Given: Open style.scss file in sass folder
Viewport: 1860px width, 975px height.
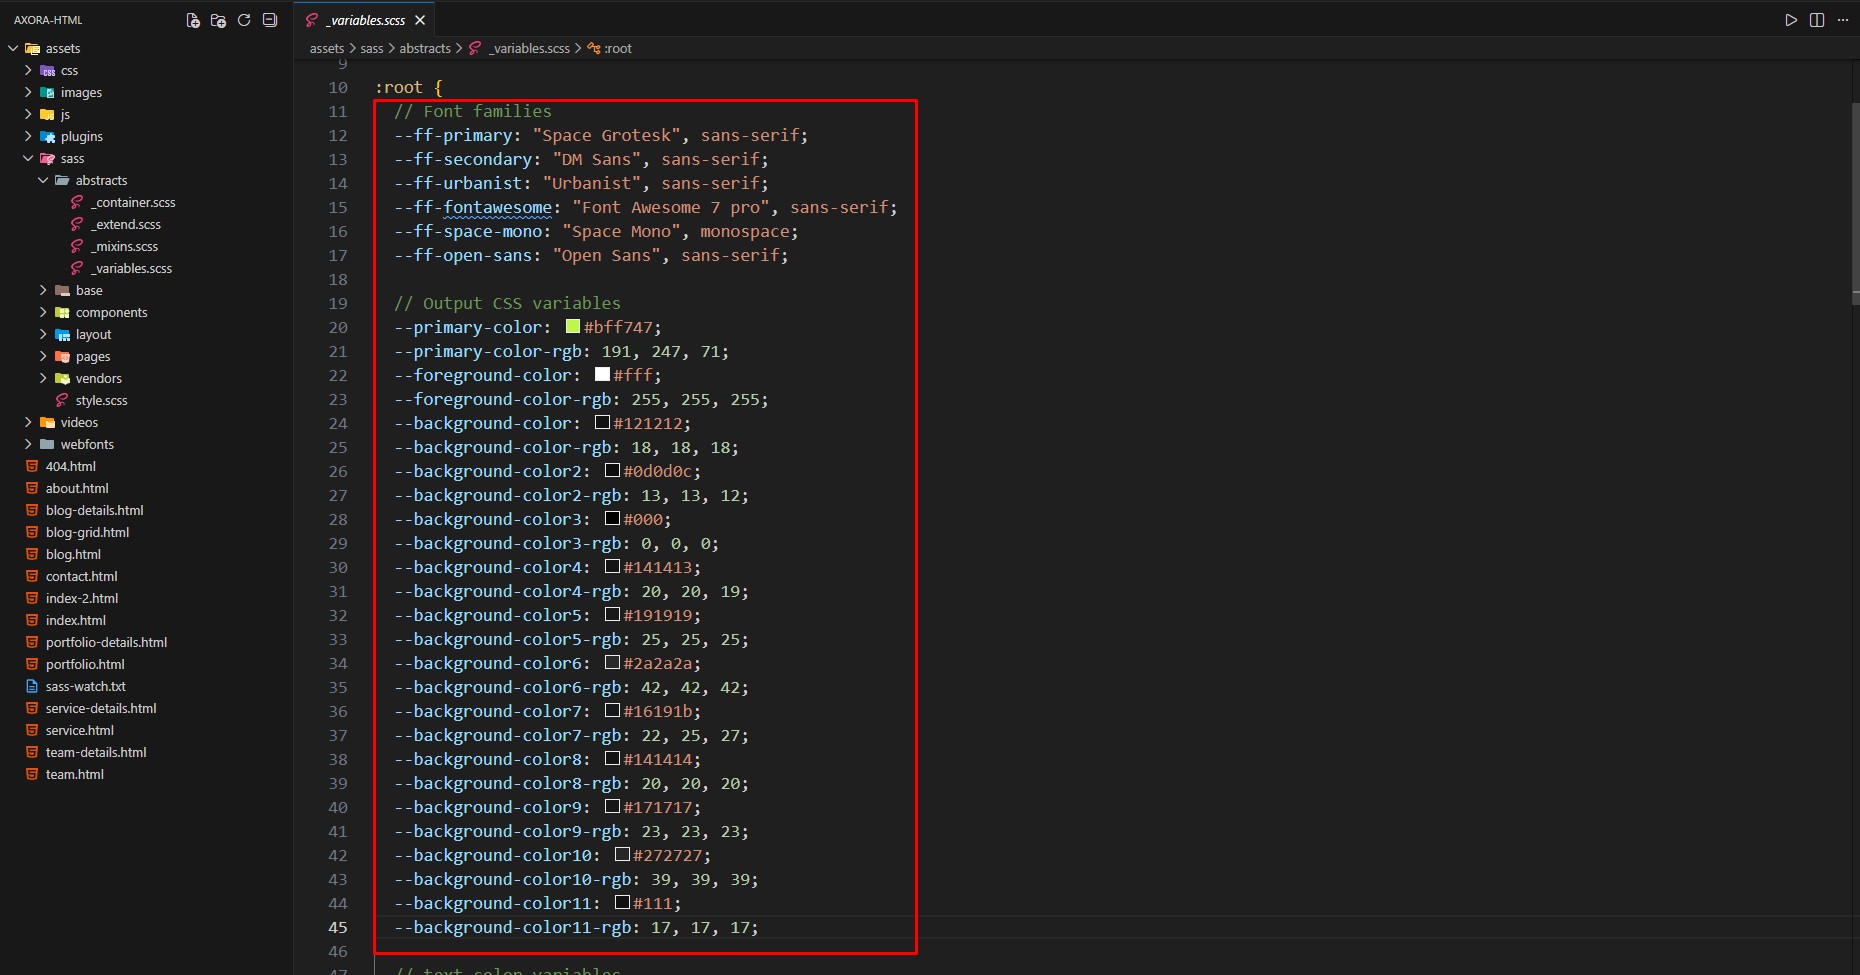Looking at the screenshot, I should [x=101, y=400].
